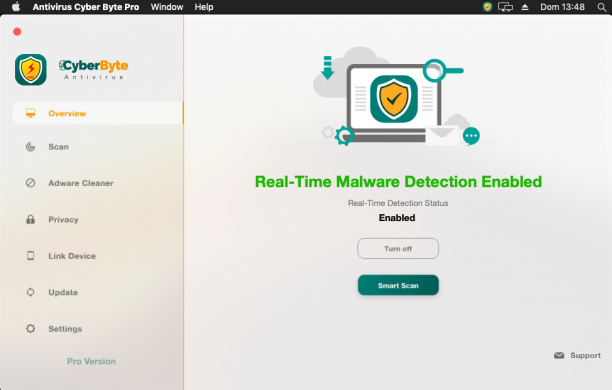Image resolution: width=612 pixels, height=390 pixels.
Task: Click the shield checkmark illustration
Action: tap(394, 99)
